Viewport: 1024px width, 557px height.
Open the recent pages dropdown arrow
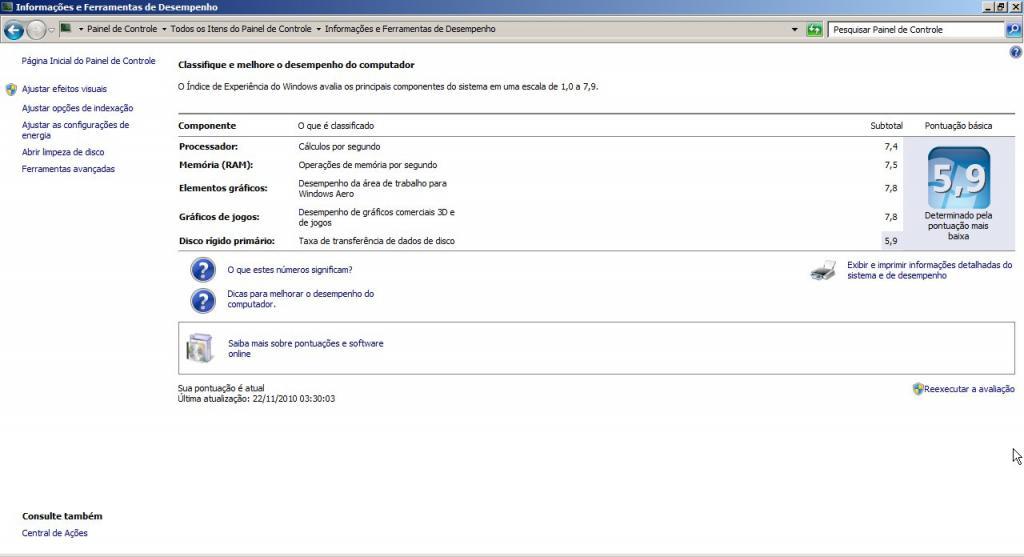click(x=51, y=29)
